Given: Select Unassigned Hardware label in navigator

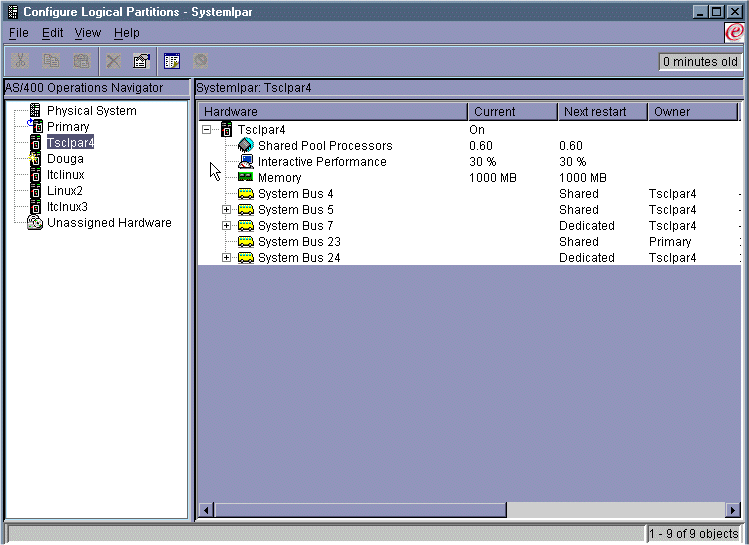Looking at the screenshot, I should pos(109,223).
